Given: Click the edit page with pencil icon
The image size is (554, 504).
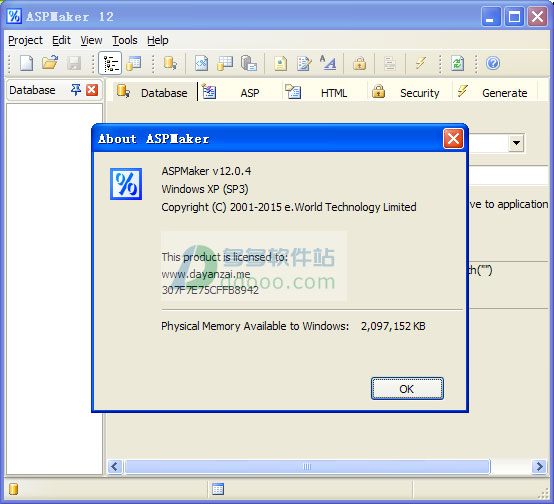Looking at the screenshot, I should (304, 64).
